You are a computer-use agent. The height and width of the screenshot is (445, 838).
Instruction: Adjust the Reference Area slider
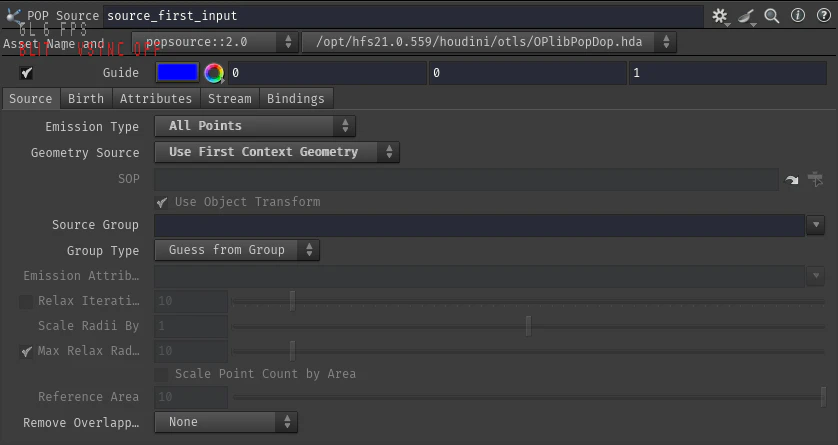[x=528, y=397]
